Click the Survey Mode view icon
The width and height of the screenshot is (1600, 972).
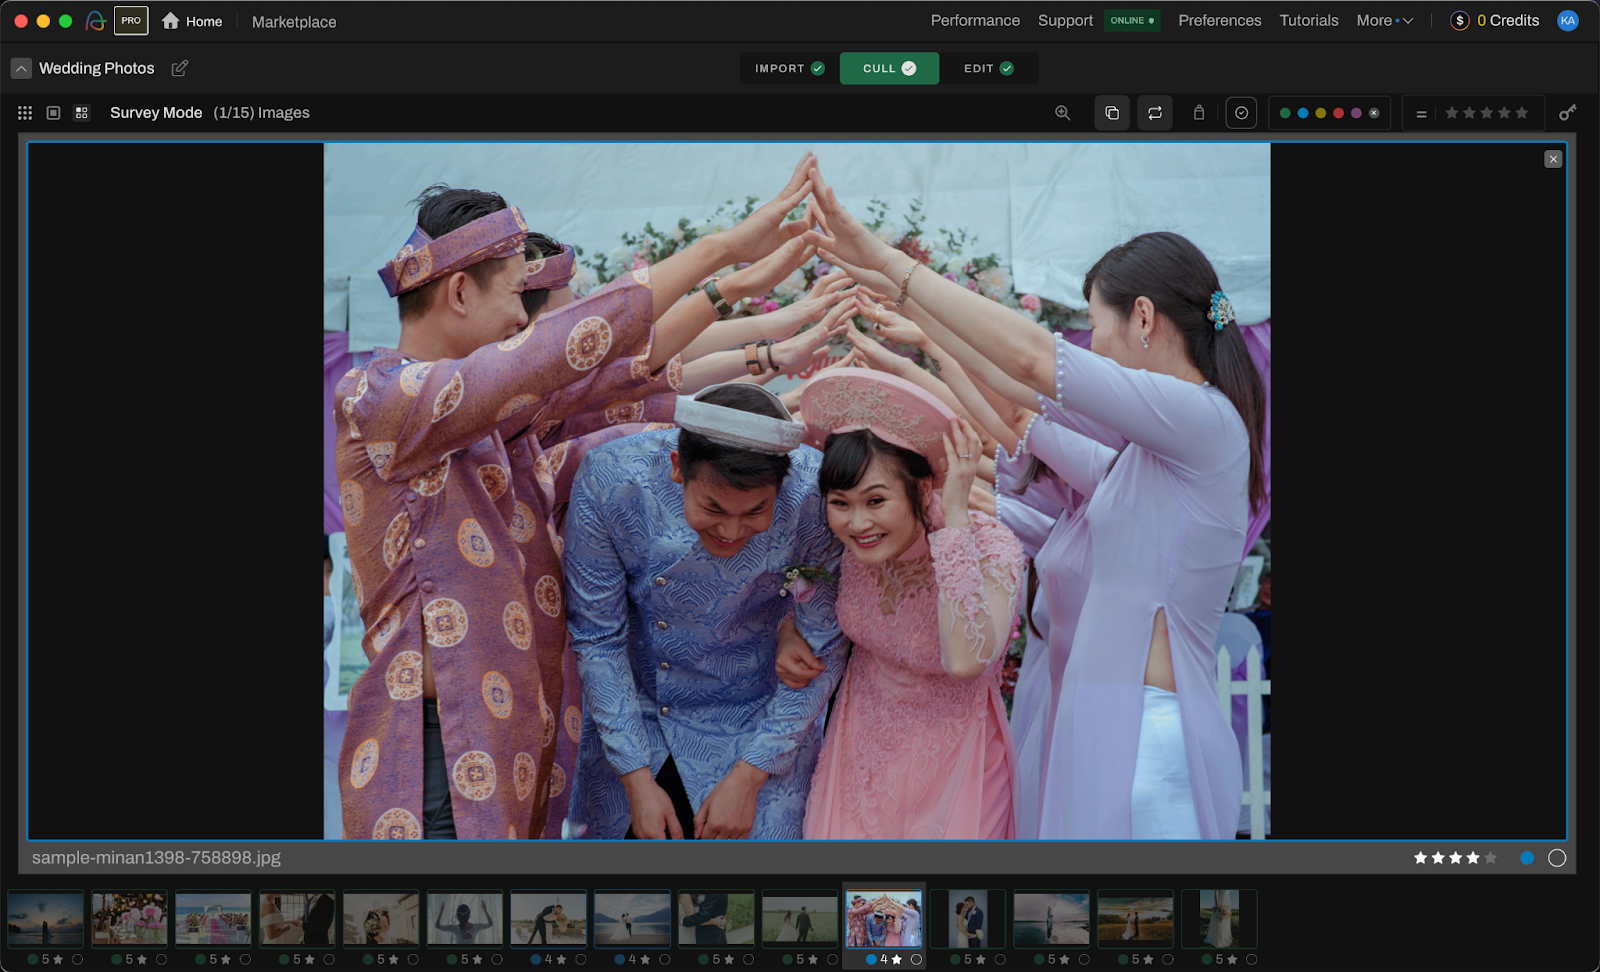click(x=82, y=113)
